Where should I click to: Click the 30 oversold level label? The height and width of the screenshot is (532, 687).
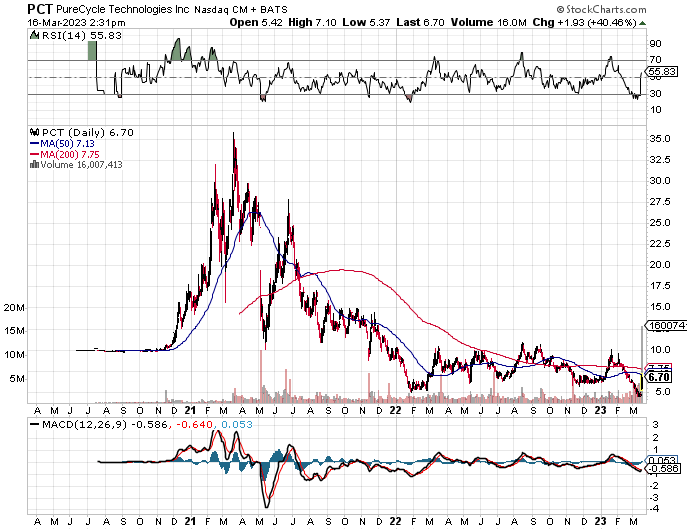pyautogui.click(x=655, y=94)
